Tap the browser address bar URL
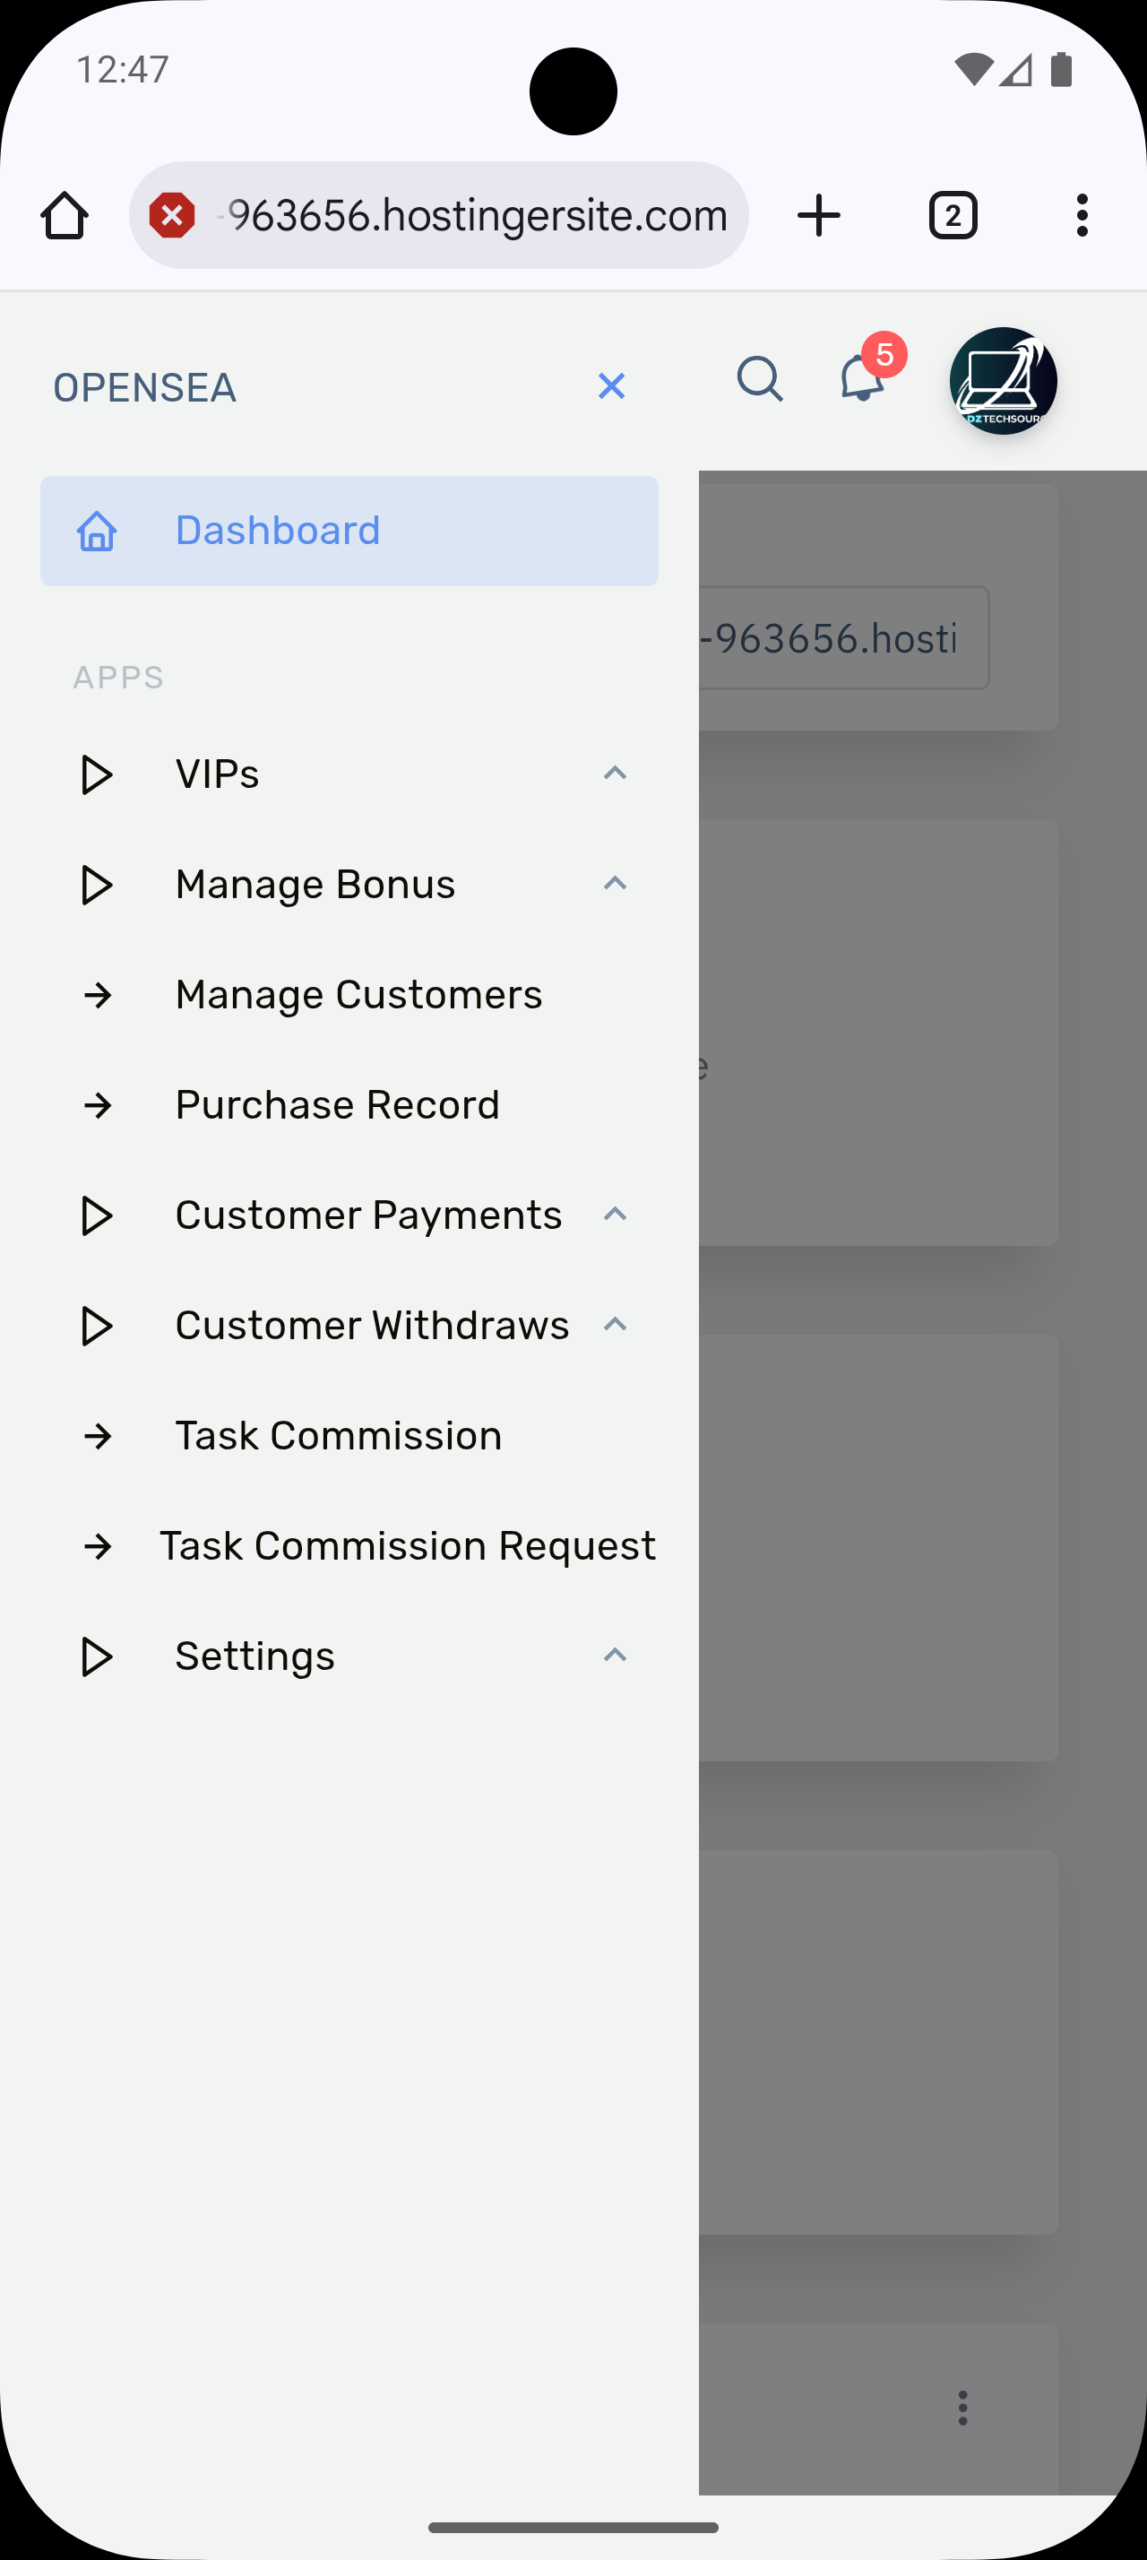The image size is (1147, 2560). tap(476, 216)
